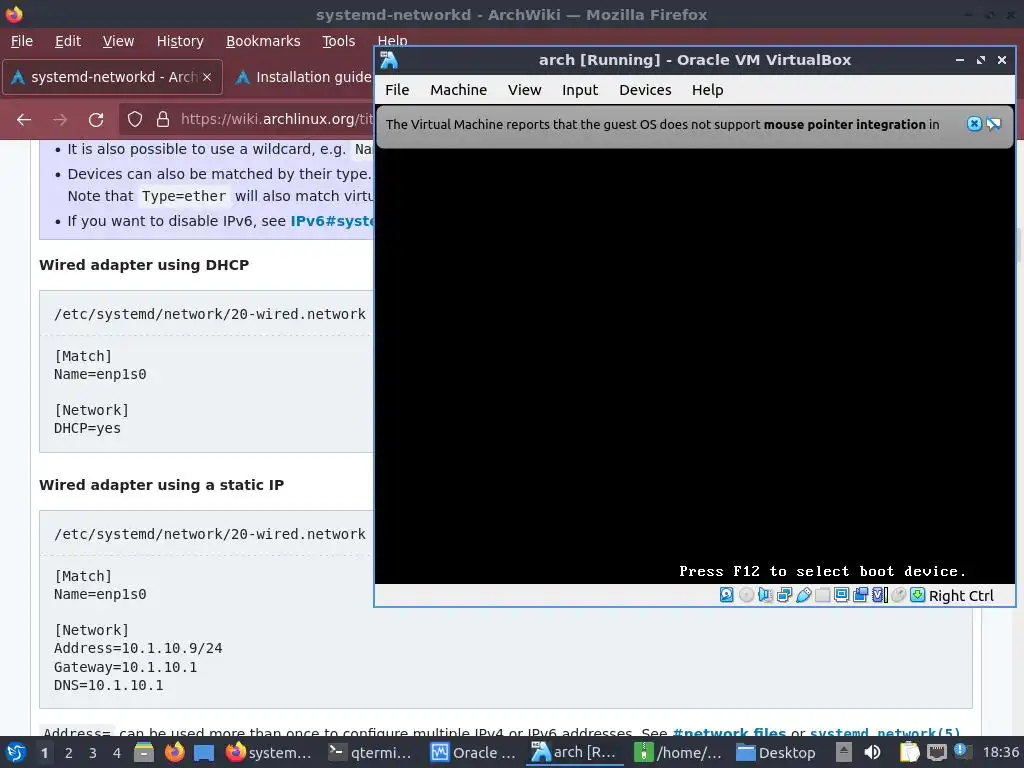Click Right Ctrl host key label

click(961, 596)
